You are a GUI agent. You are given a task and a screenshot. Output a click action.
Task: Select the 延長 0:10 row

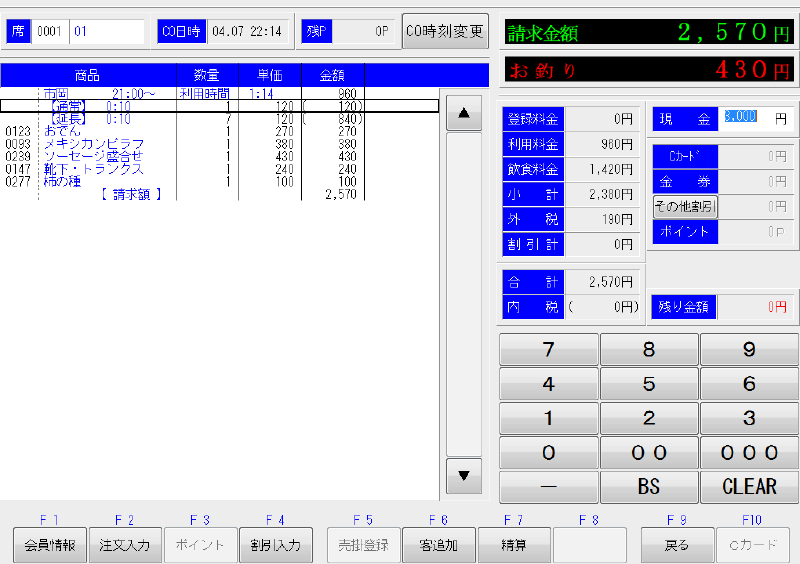pyautogui.click(x=219, y=119)
